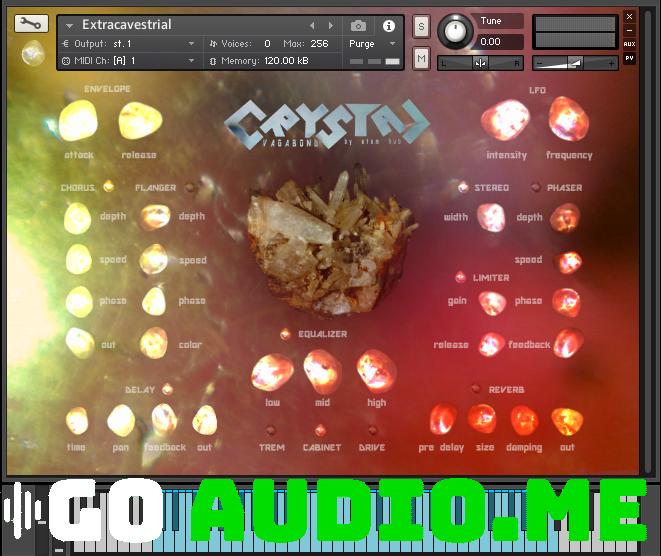Image resolution: width=661 pixels, height=556 pixels.
Task: Click the envelope attack crystal knob
Action: [x=78, y=123]
